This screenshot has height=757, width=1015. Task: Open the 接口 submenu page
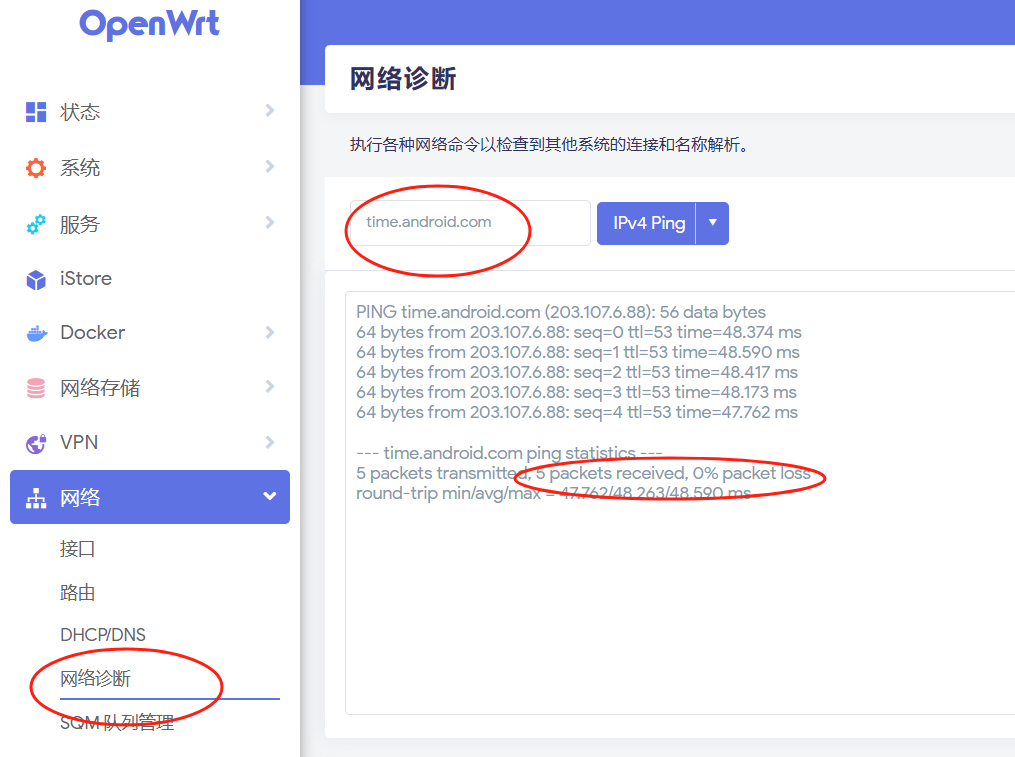[78, 548]
